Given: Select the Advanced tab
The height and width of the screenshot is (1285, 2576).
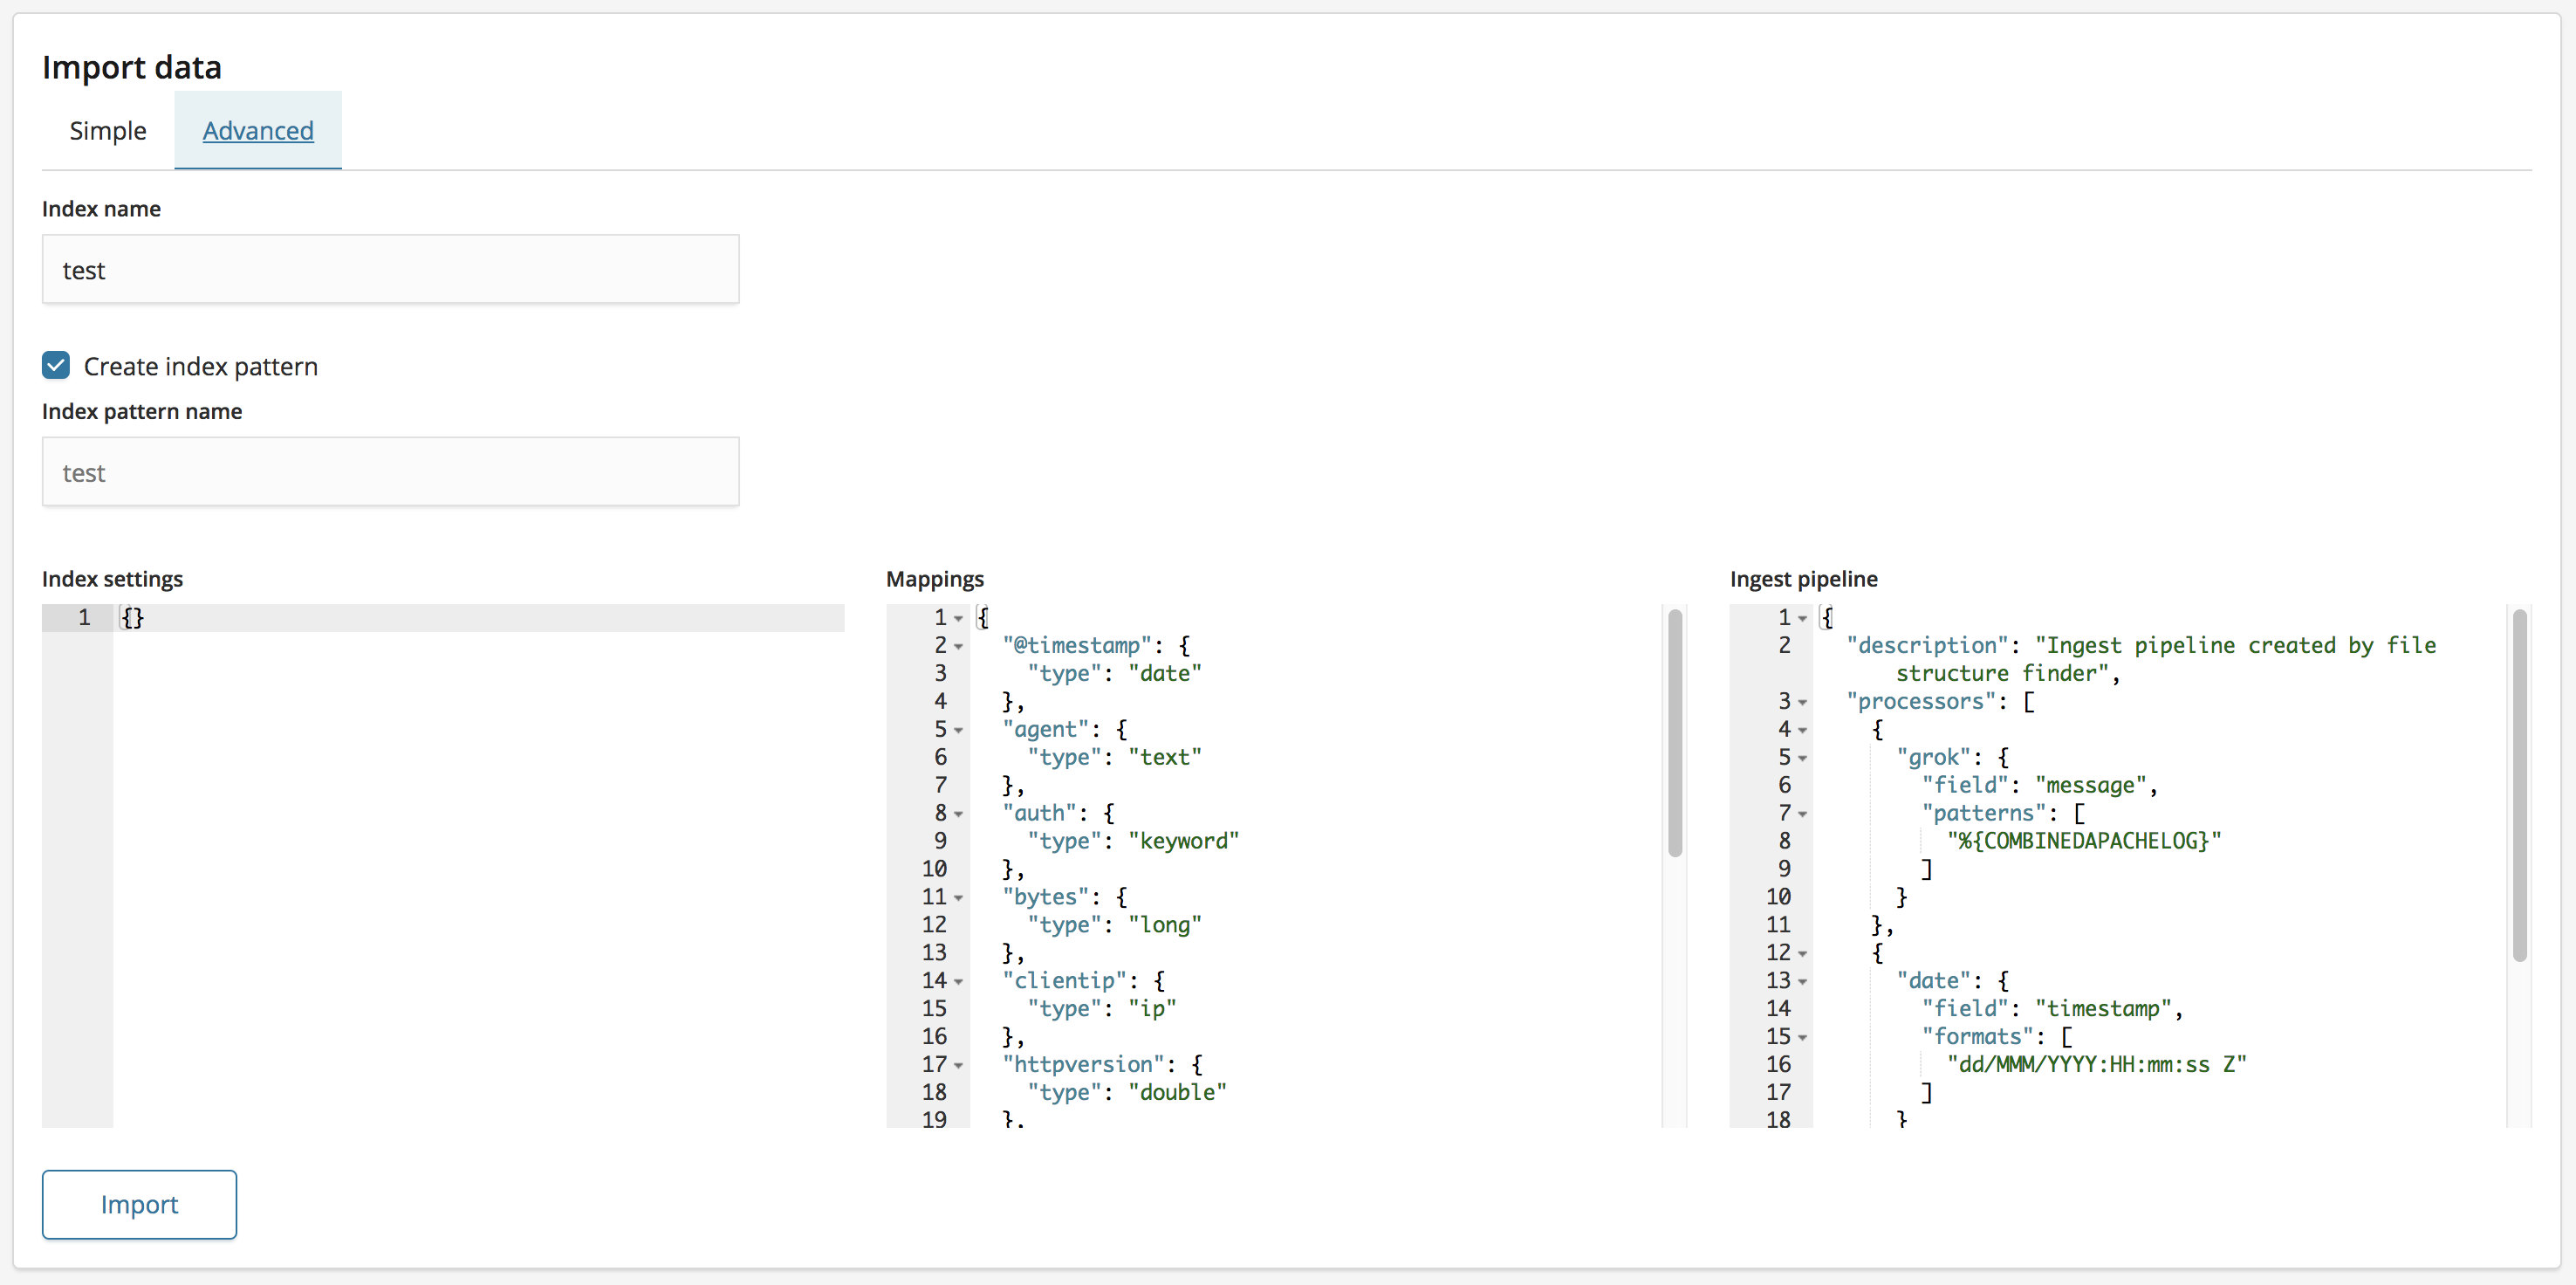Looking at the screenshot, I should point(258,131).
